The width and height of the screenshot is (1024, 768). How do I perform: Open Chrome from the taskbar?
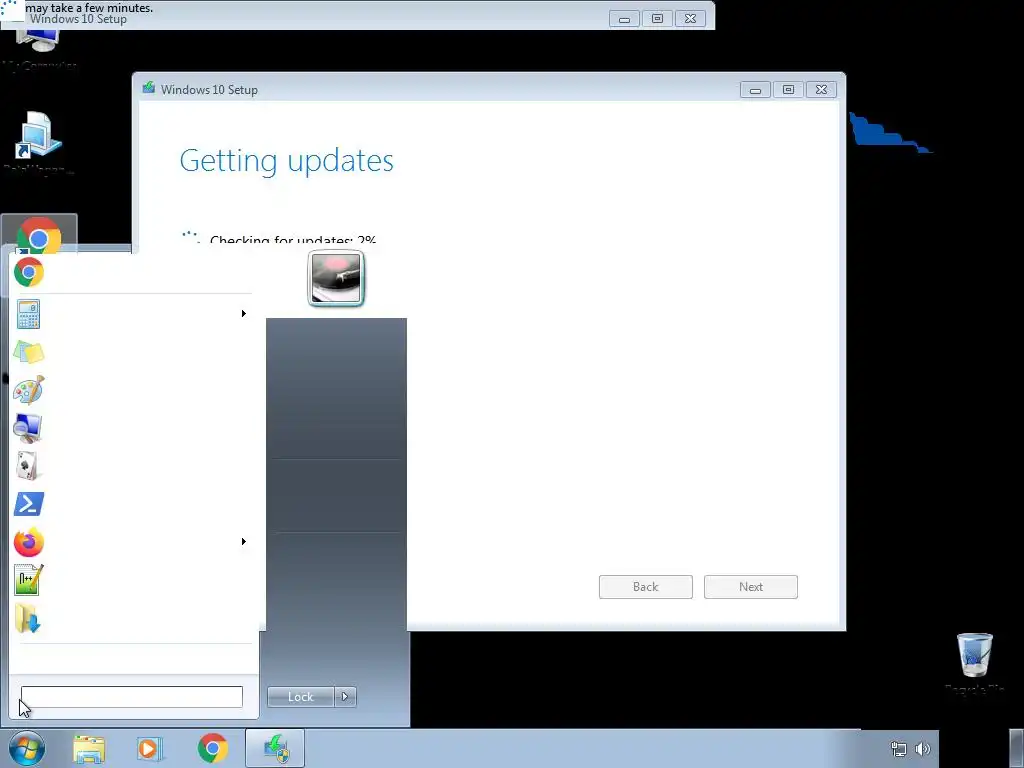tap(213, 748)
